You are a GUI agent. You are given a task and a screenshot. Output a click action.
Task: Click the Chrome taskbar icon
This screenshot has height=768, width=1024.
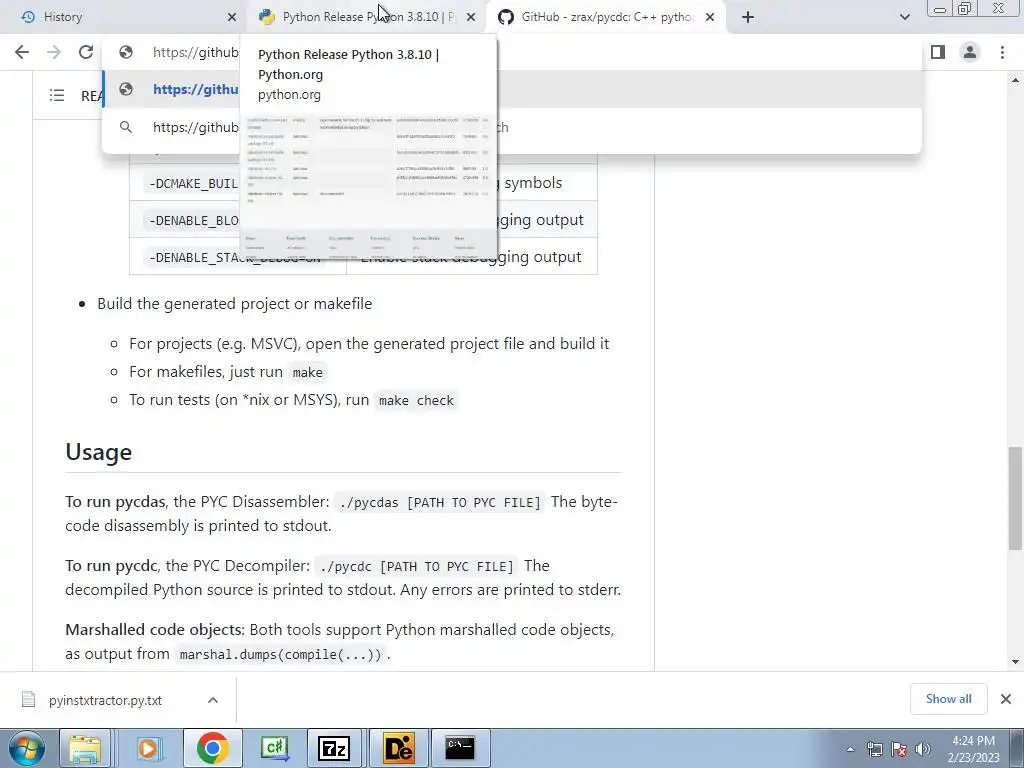[x=212, y=748]
